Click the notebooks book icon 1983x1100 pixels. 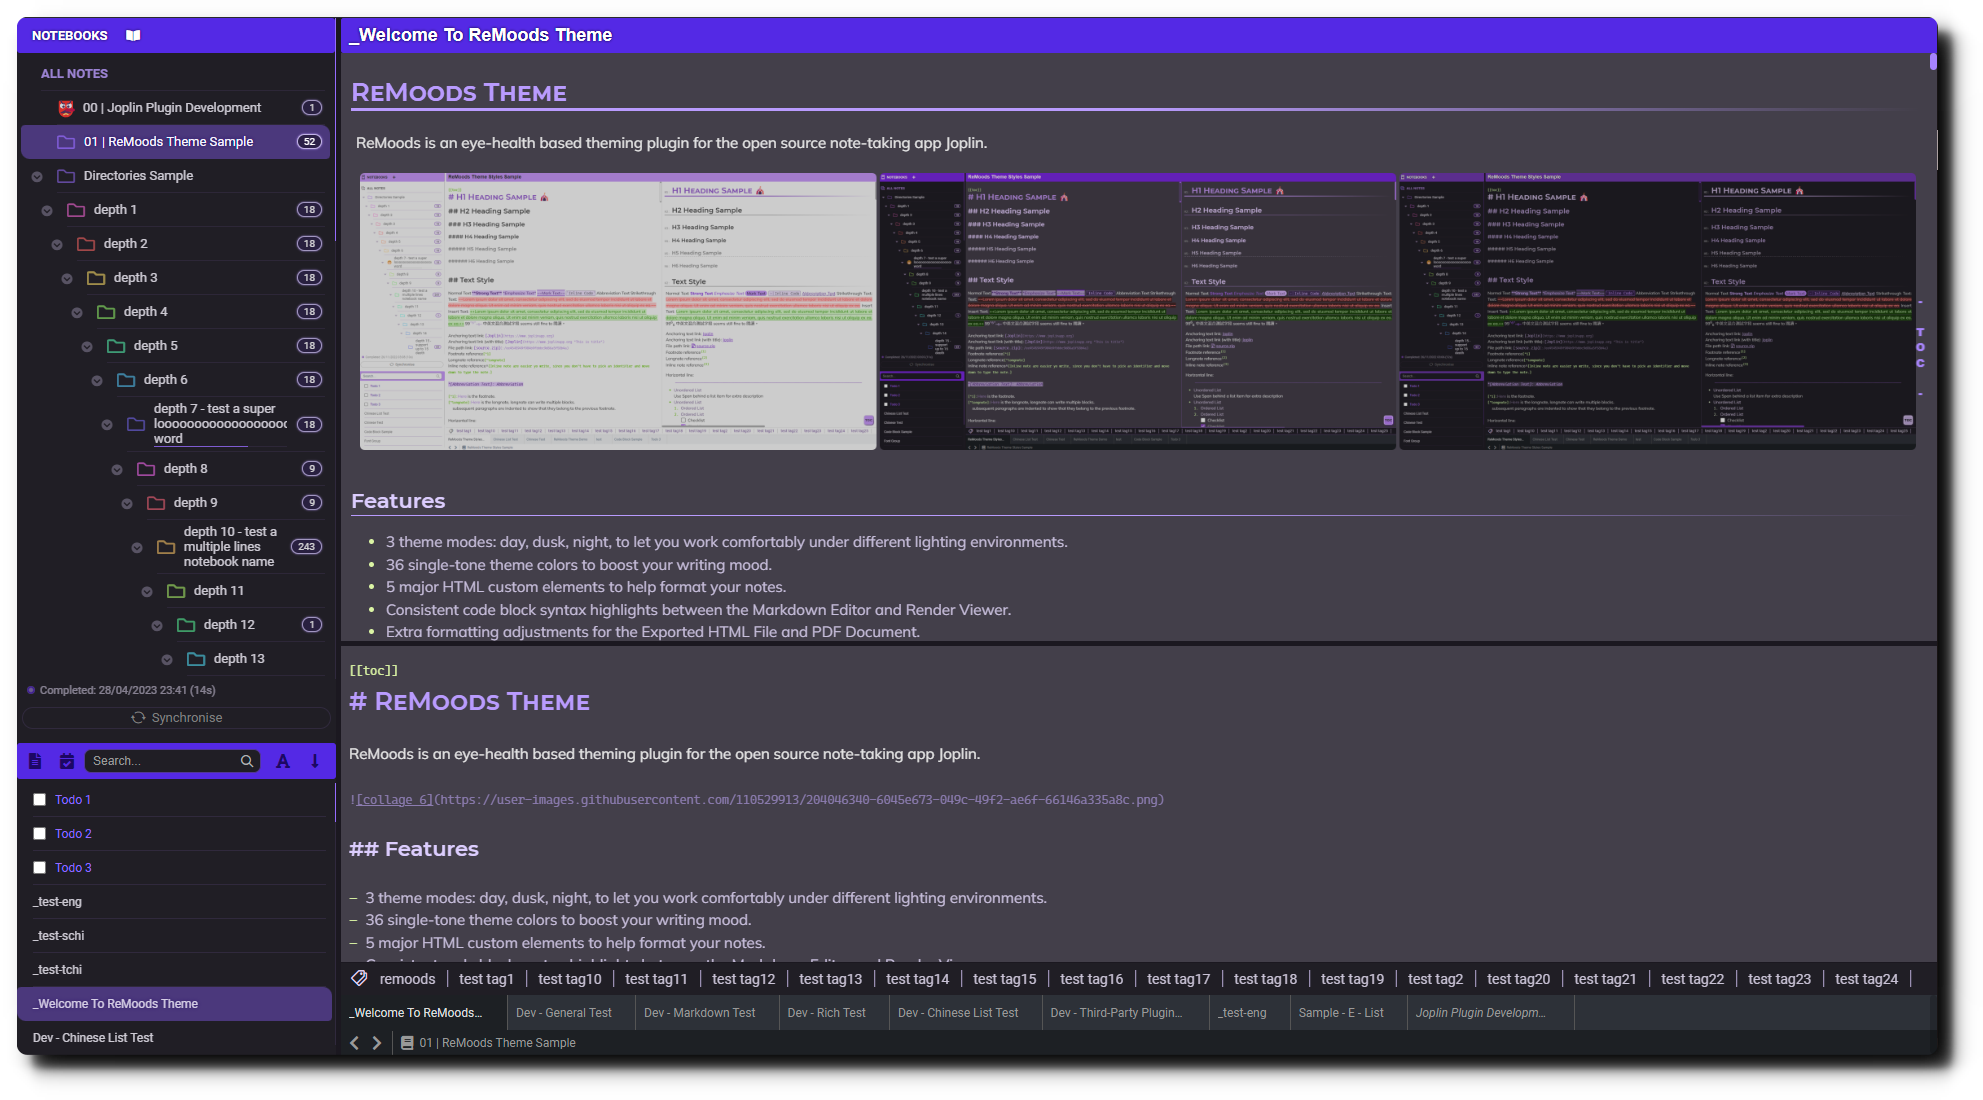(x=133, y=35)
